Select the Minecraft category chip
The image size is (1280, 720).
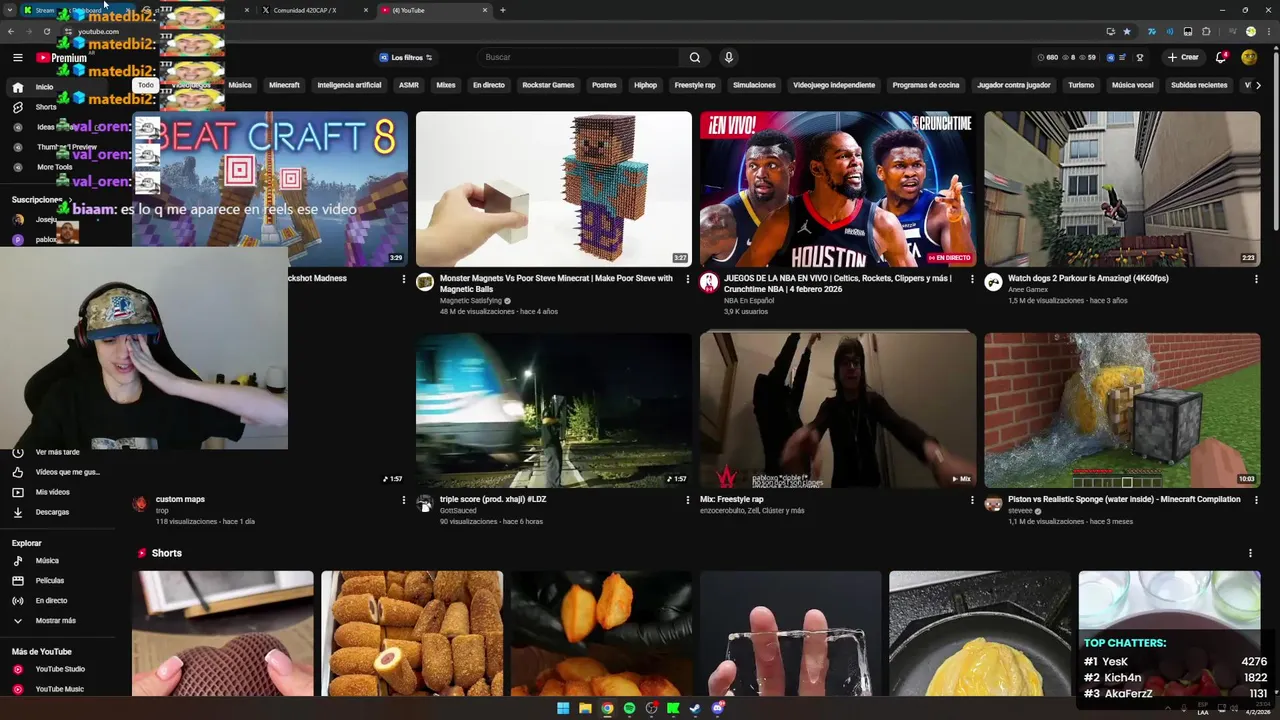(284, 85)
